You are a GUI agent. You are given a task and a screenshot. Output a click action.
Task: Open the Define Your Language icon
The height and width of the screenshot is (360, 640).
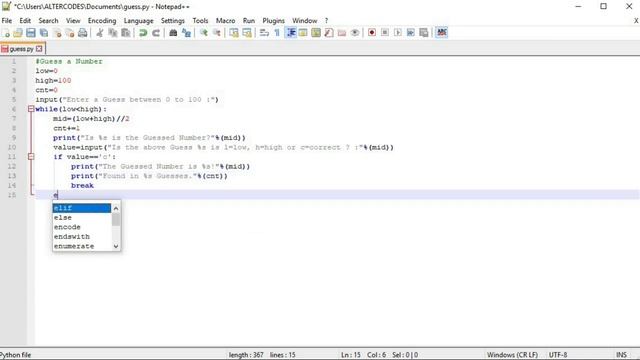(303, 33)
